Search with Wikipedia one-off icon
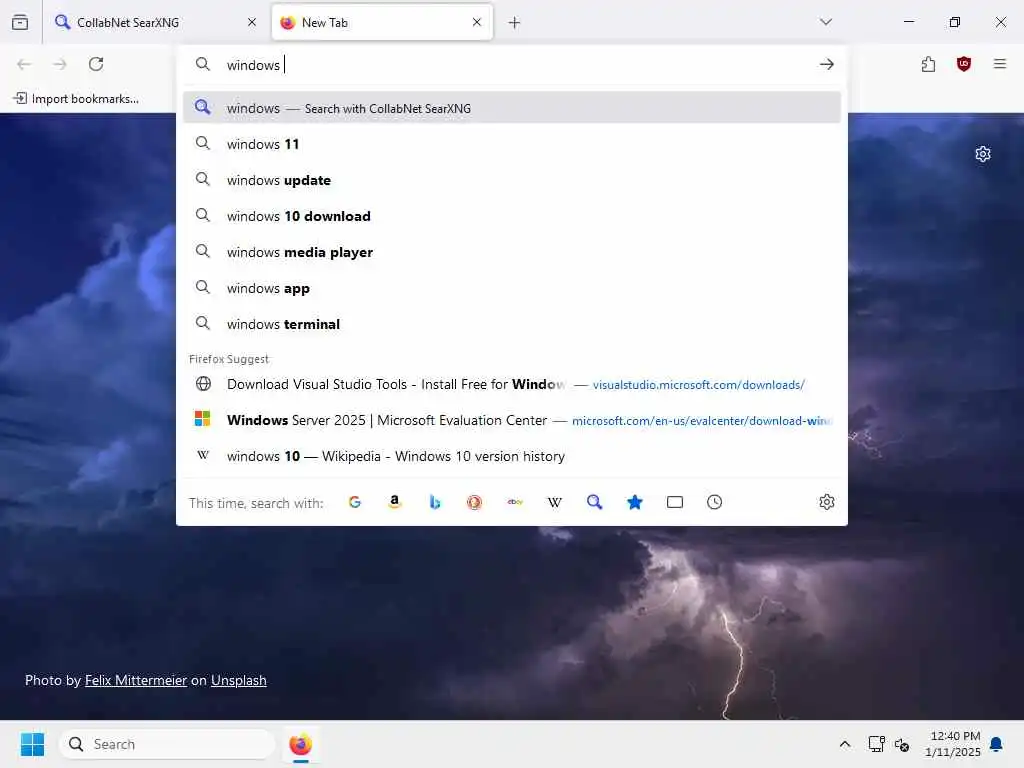Screen dimensions: 1024x768 (x=554, y=502)
